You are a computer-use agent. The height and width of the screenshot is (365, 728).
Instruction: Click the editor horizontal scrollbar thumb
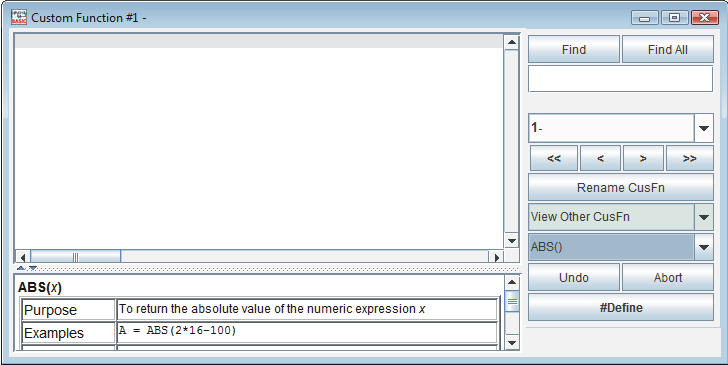pyautogui.click(x=76, y=257)
